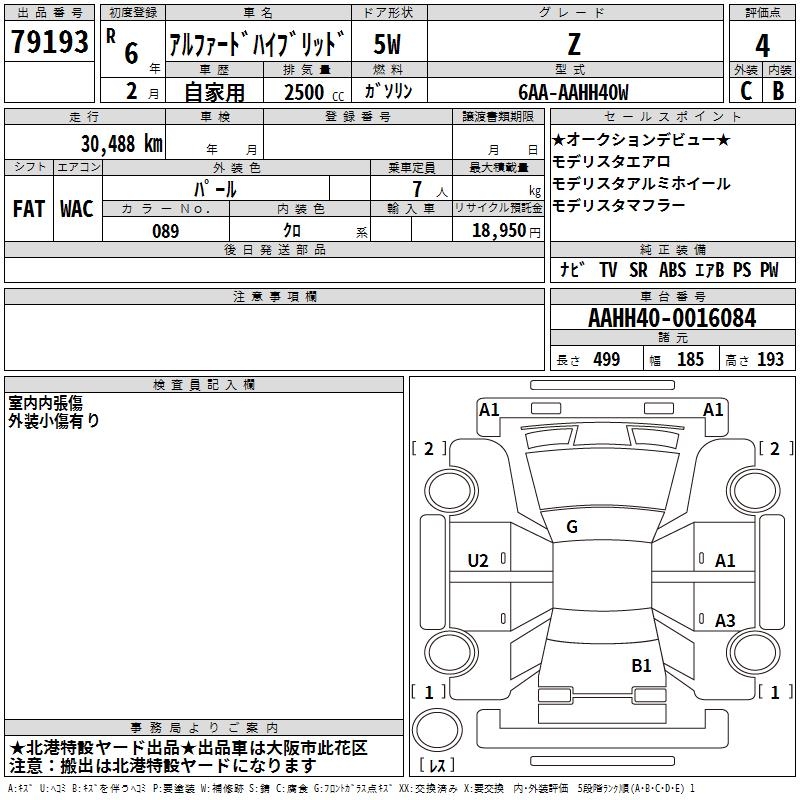Screen dimensions: 800x800
Task: Select chassis number AAHH40-0016084
Action: click(672, 318)
